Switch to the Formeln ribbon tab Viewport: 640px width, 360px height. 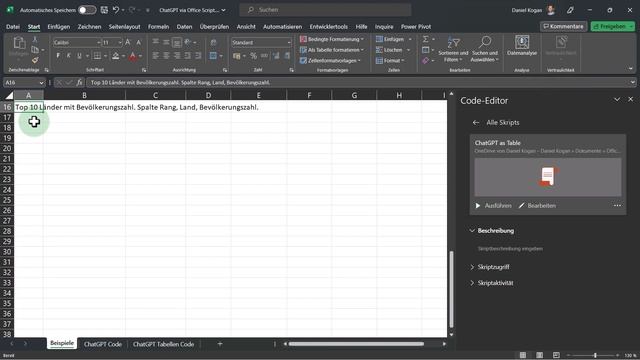[158, 27]
